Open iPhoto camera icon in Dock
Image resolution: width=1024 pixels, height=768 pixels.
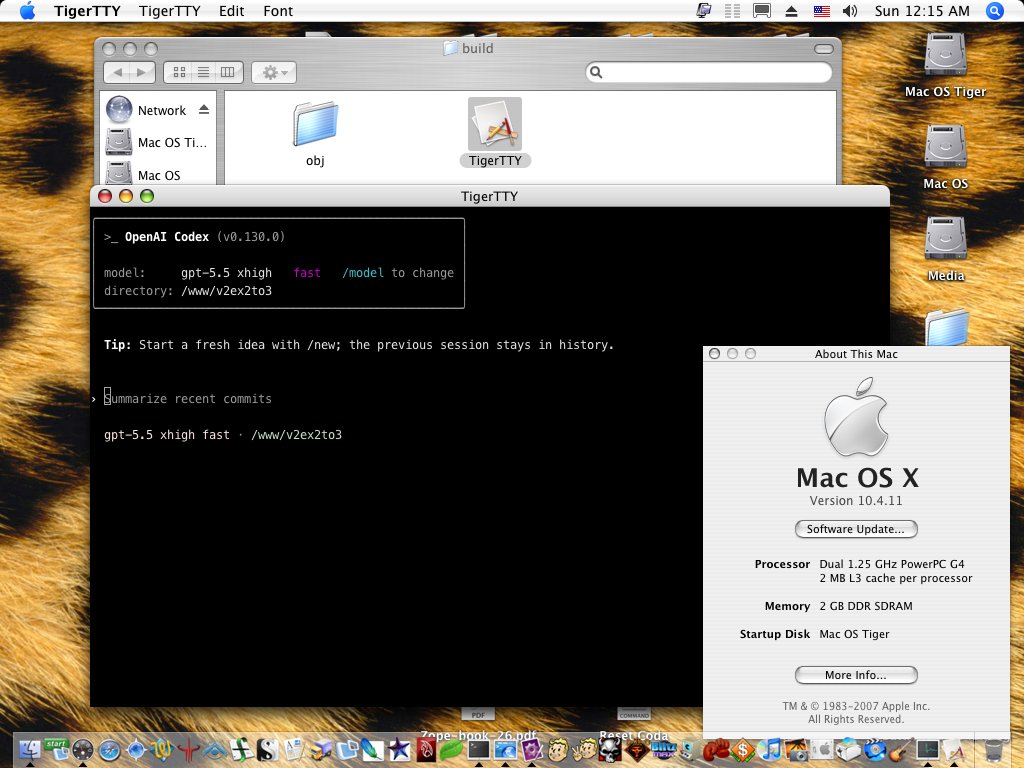[796, 750]
